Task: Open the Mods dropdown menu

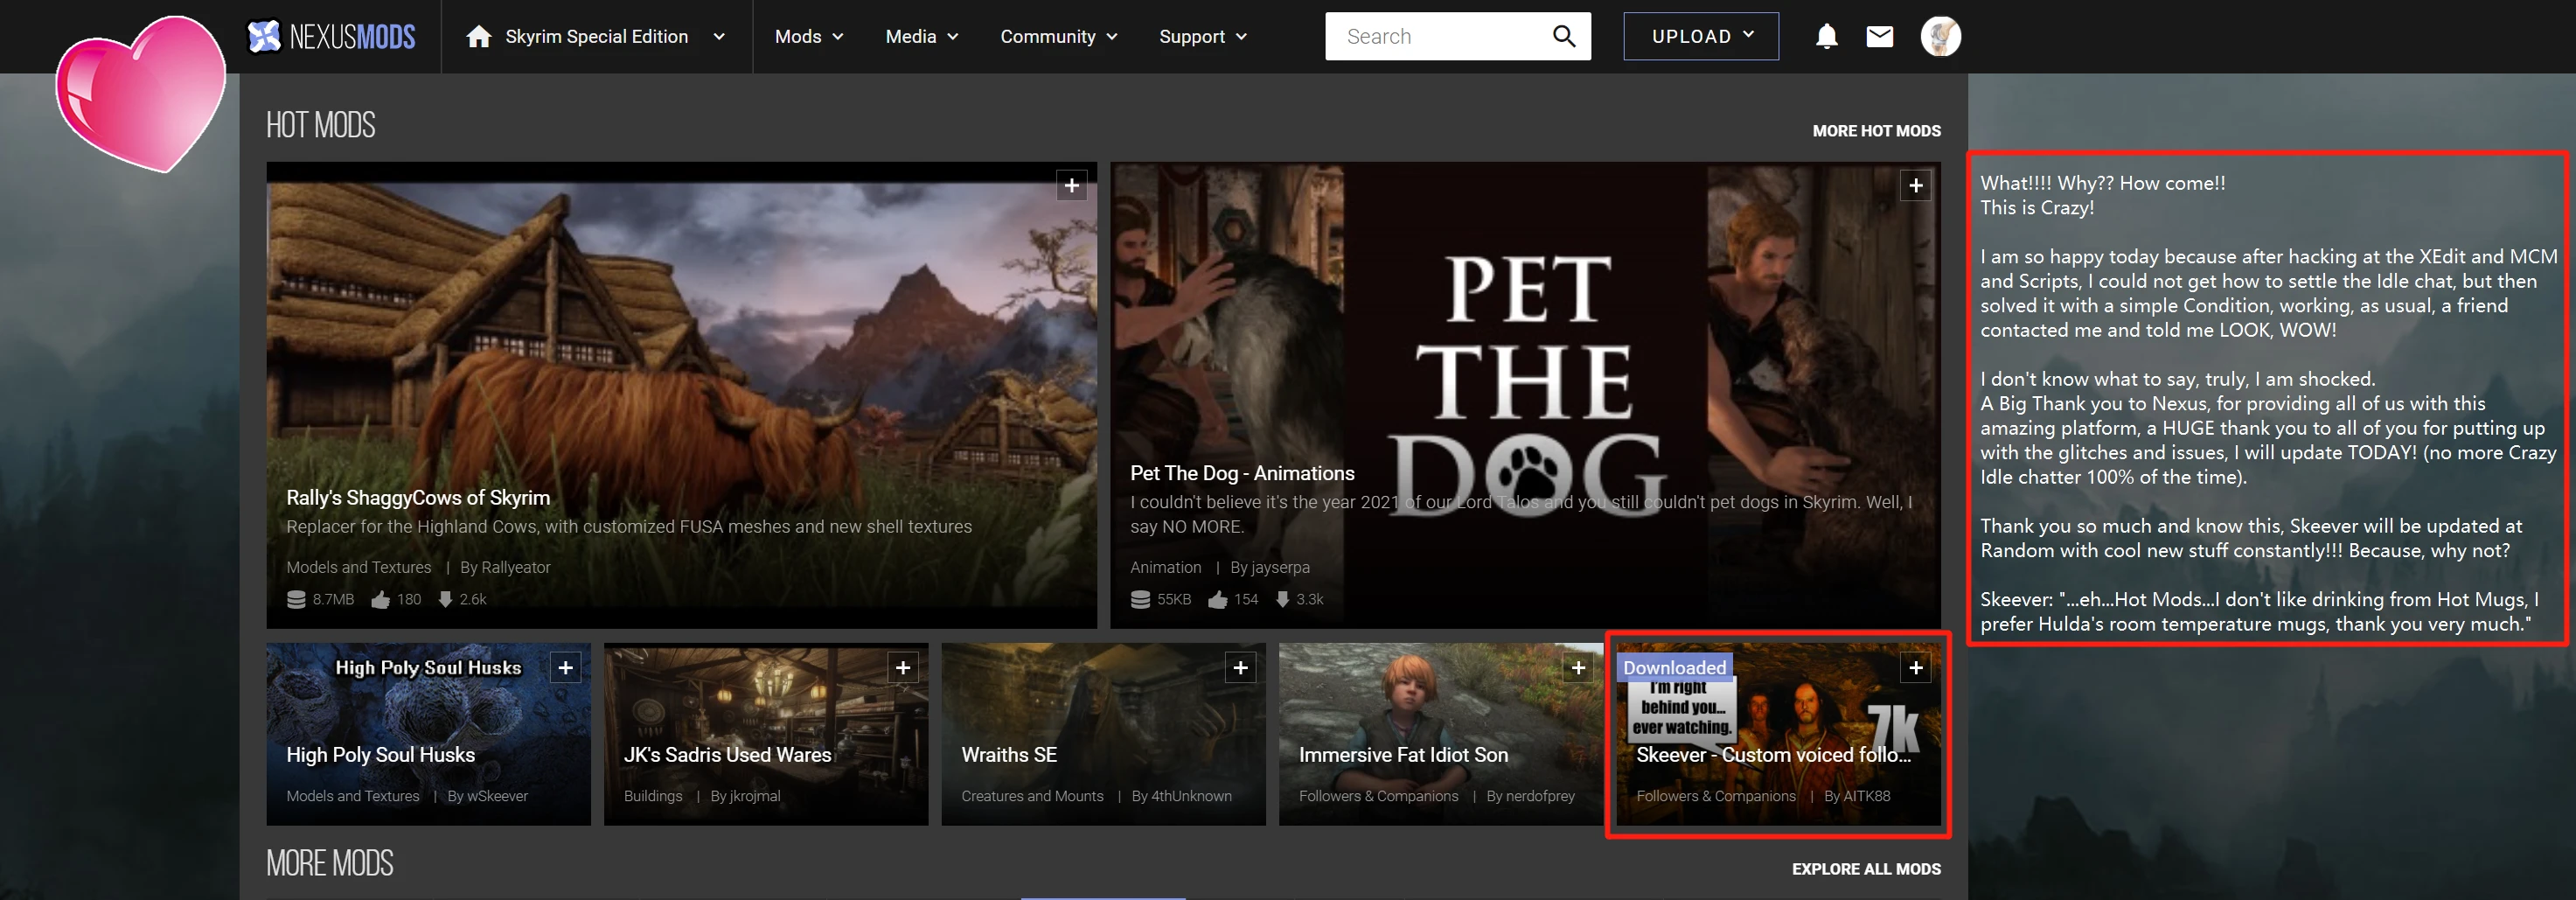Action: (x=809, y=37)
